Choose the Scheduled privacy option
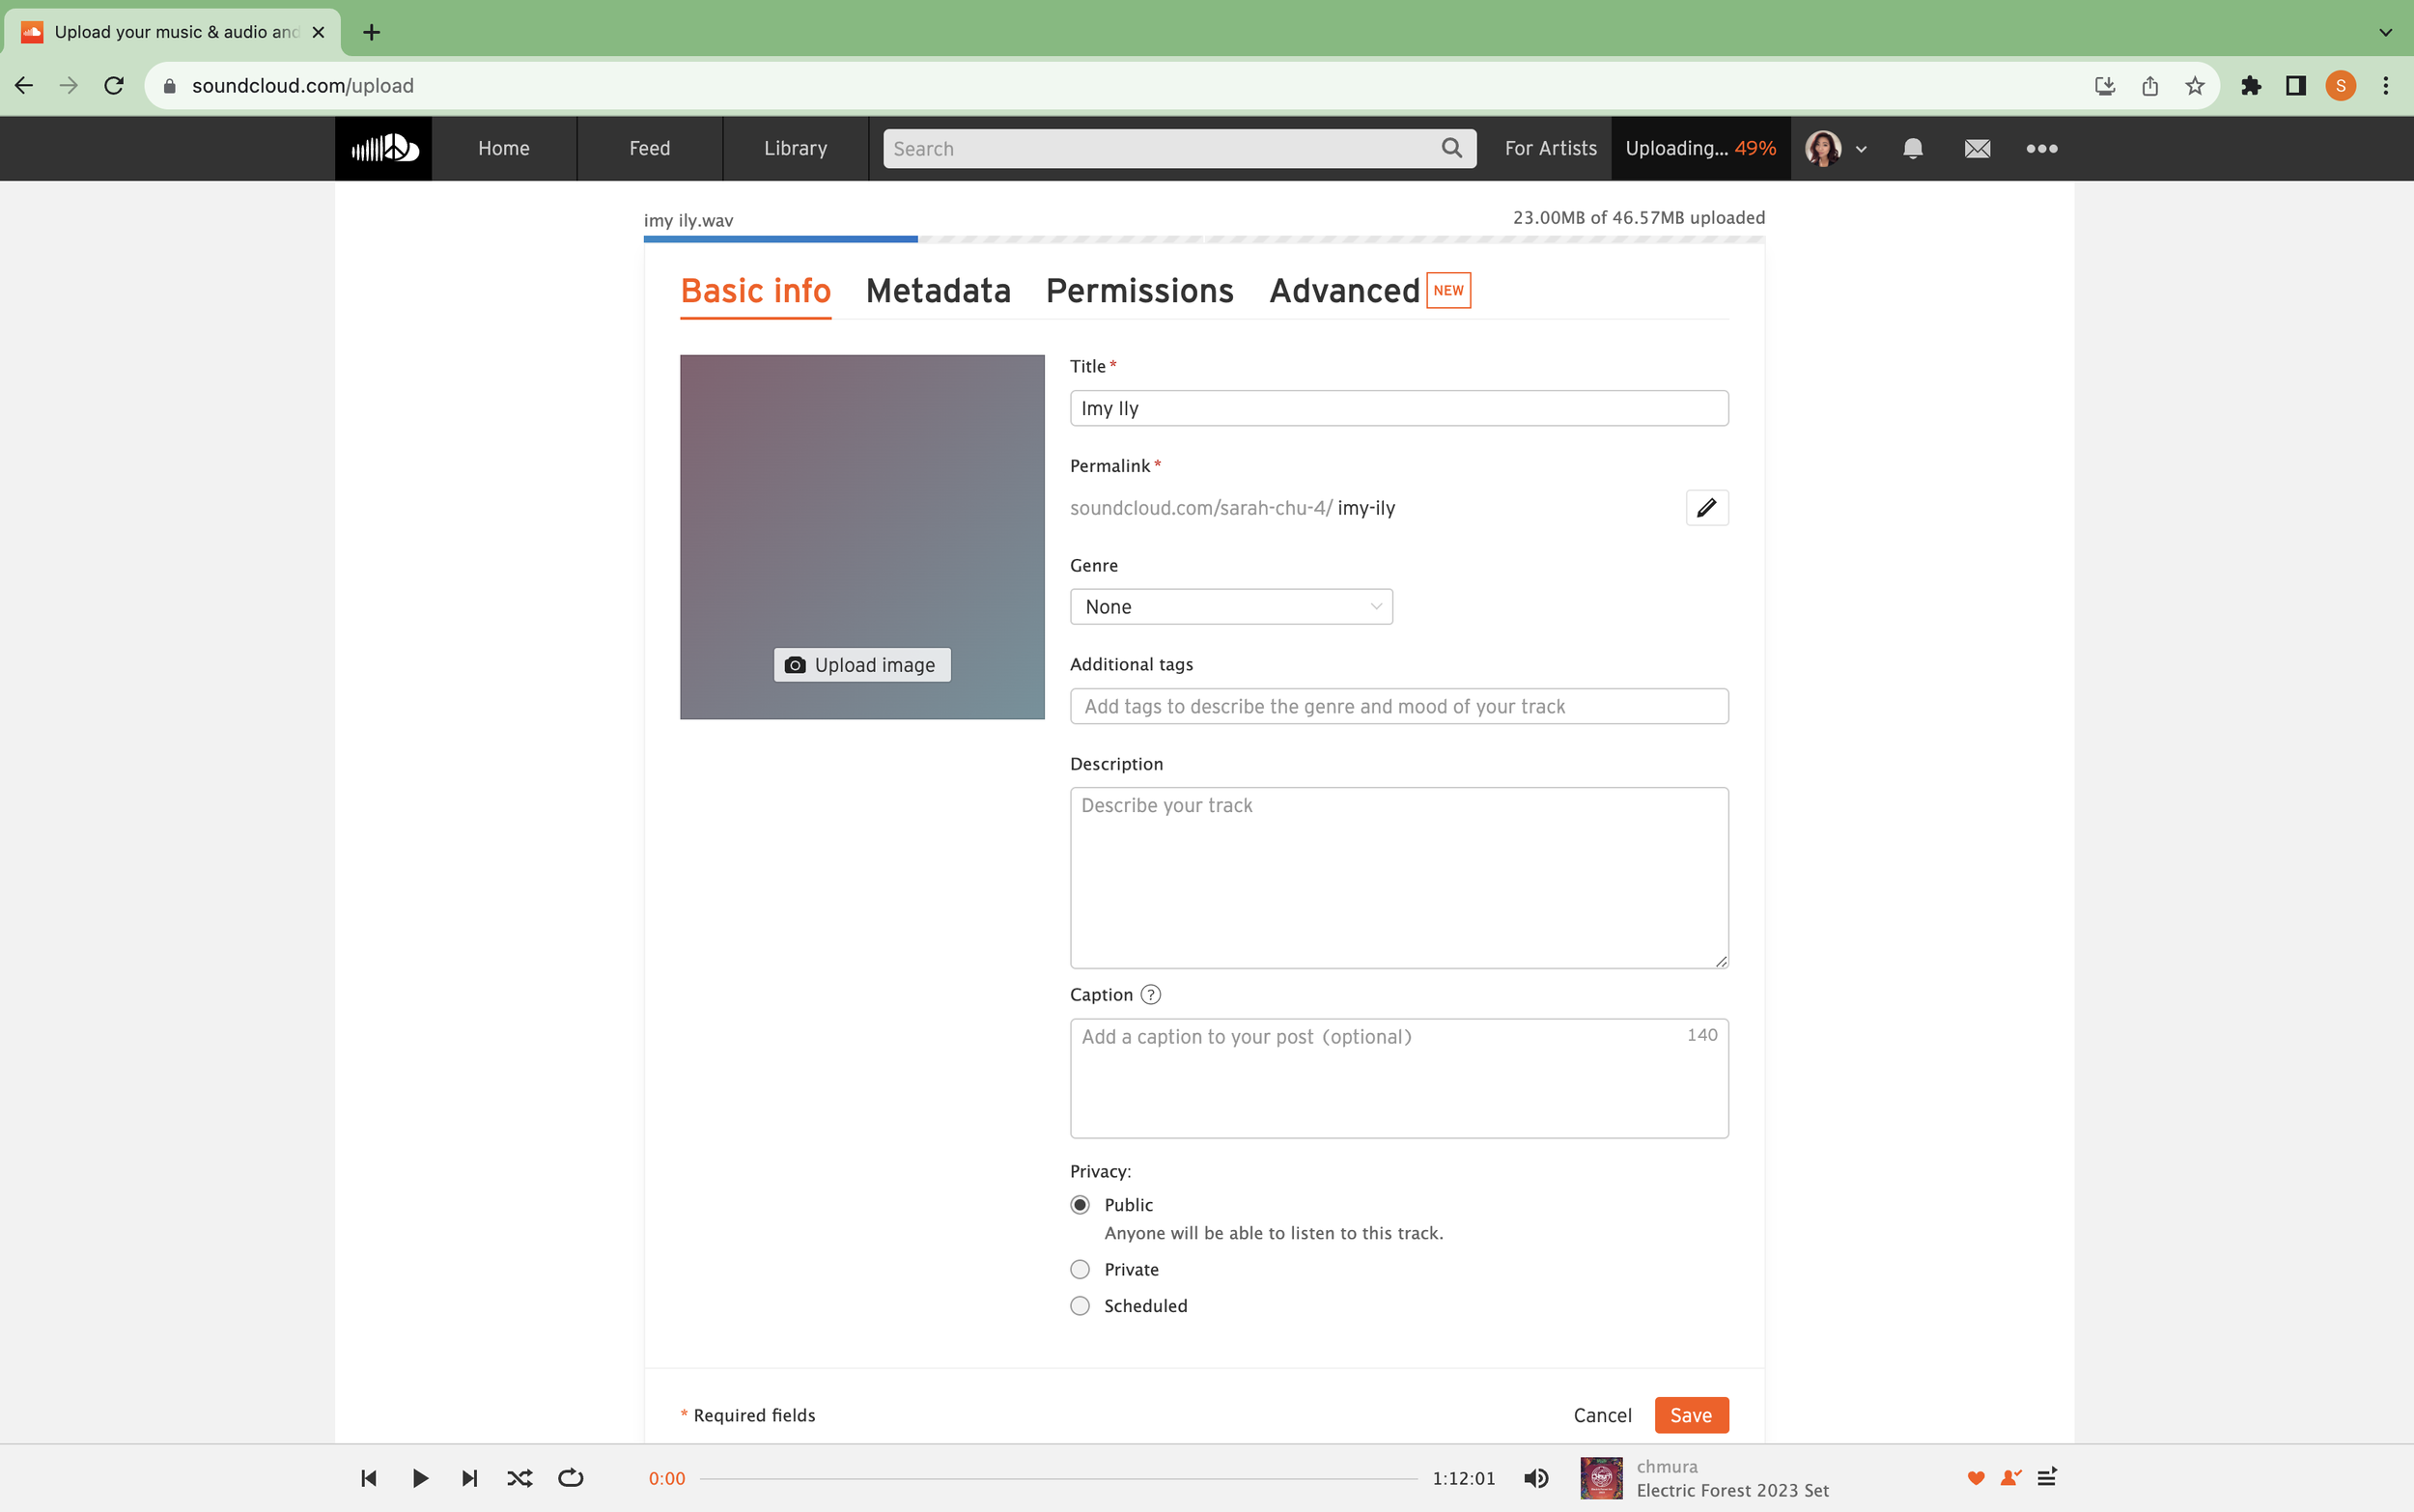 [x=1080, y=1306]
